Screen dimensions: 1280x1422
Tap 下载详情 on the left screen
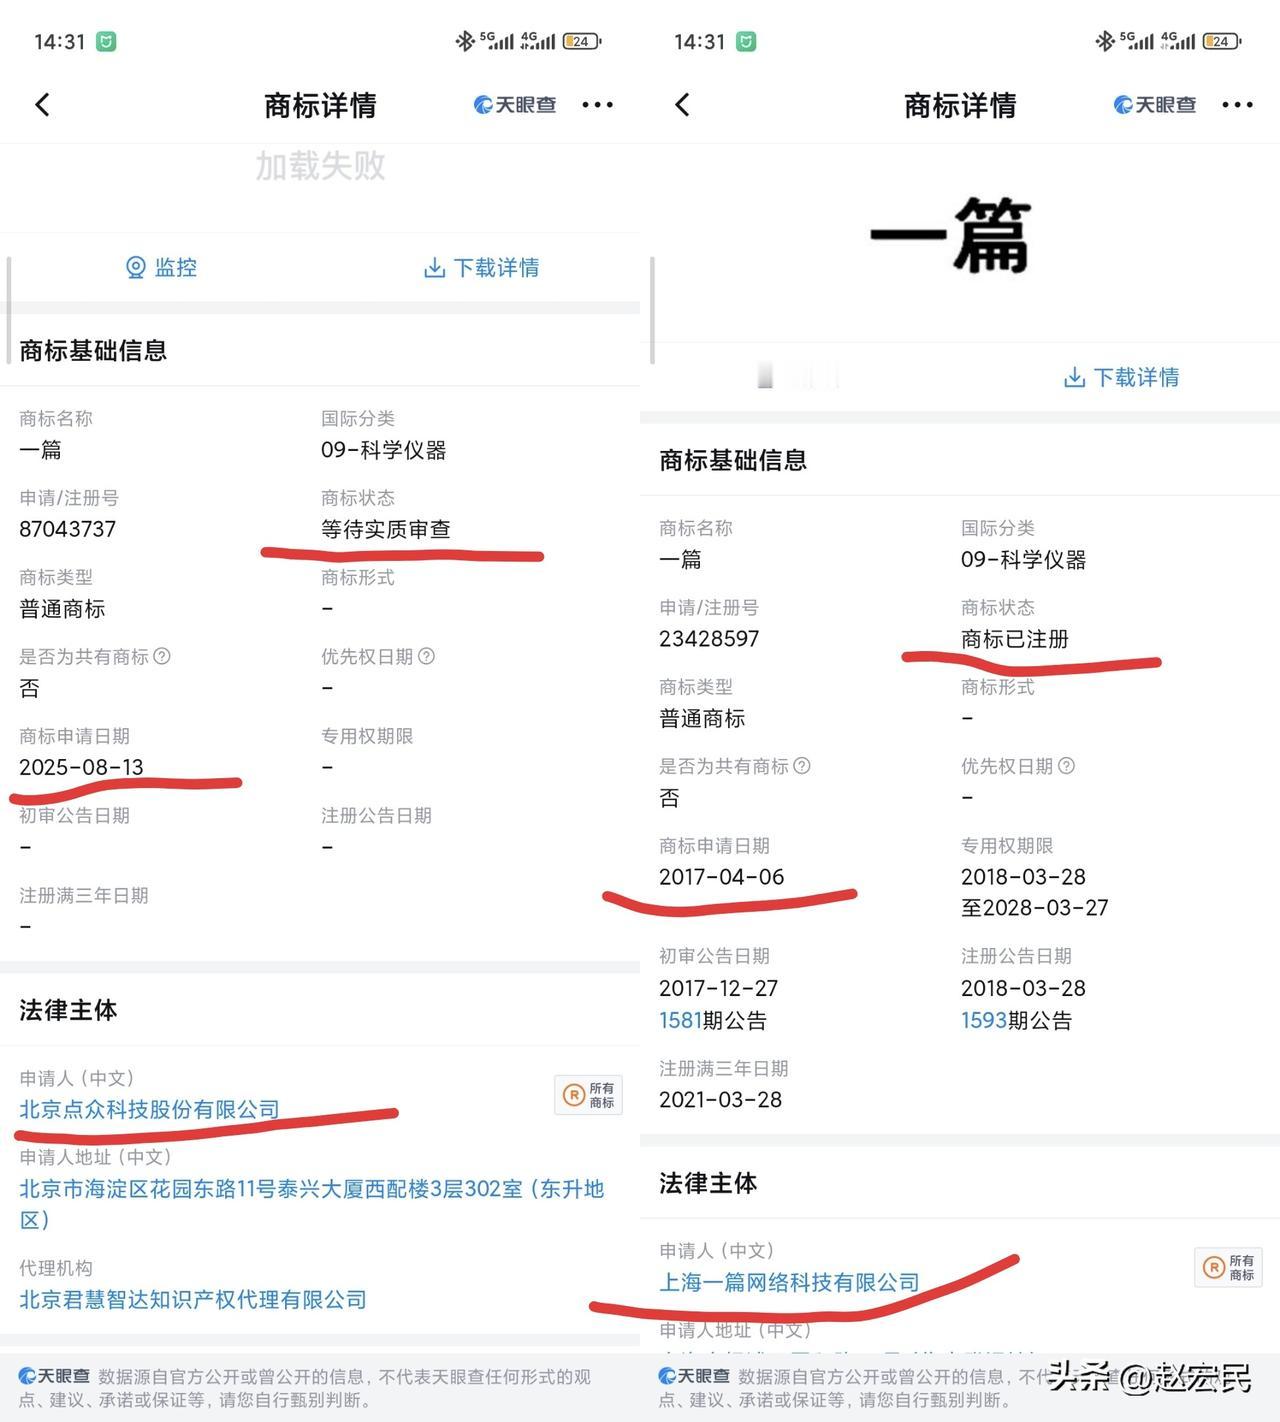pos(482,267)
